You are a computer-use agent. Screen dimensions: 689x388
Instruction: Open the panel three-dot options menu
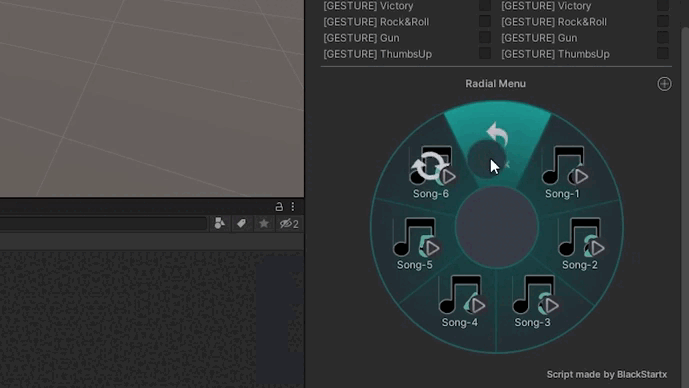293,207
